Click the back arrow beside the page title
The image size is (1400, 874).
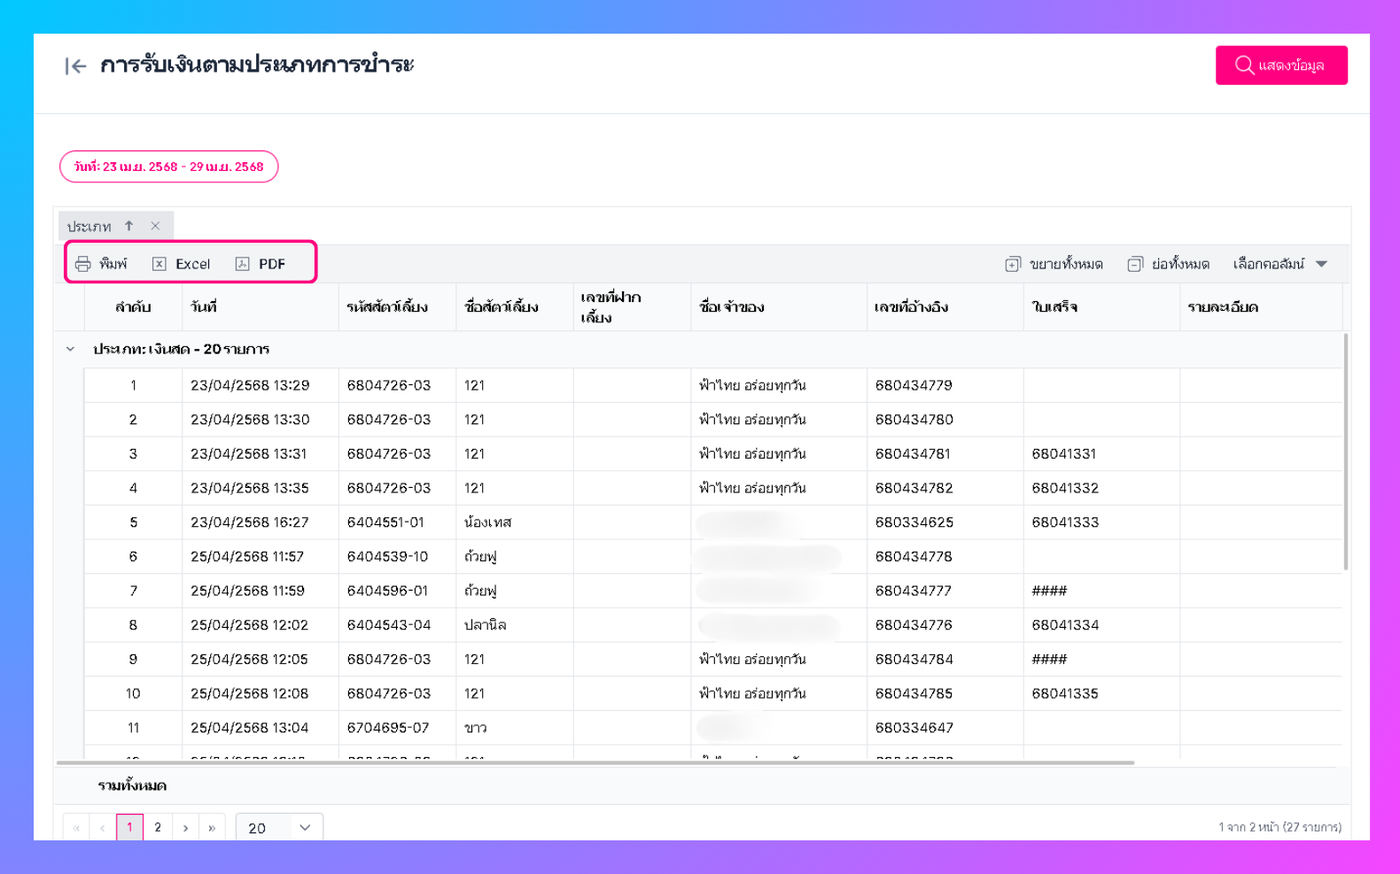click(75, 66)
